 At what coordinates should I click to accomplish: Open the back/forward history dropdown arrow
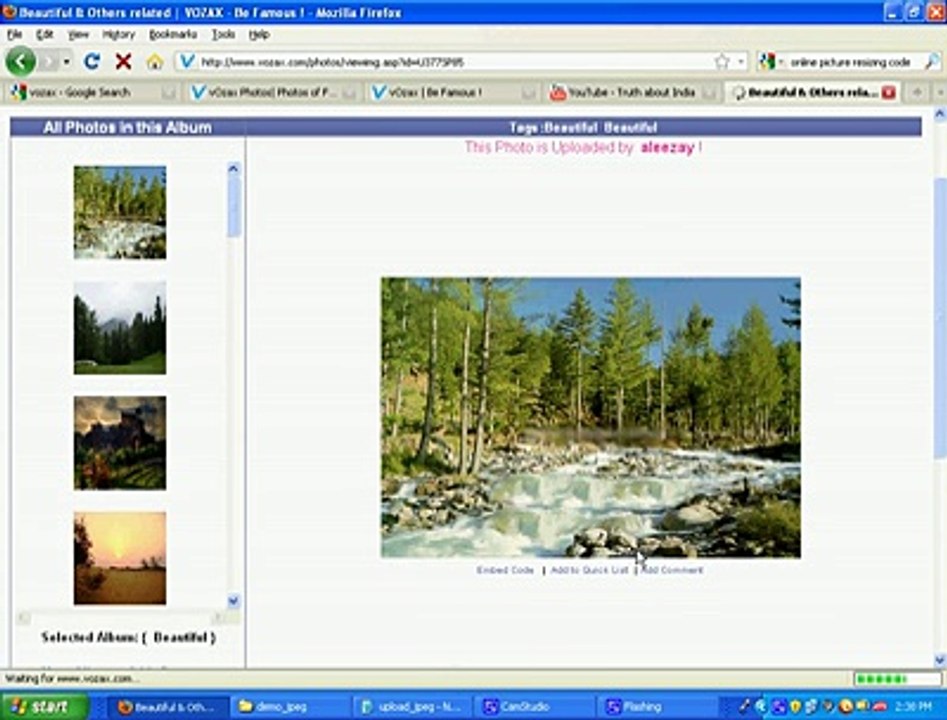point(66,62)
